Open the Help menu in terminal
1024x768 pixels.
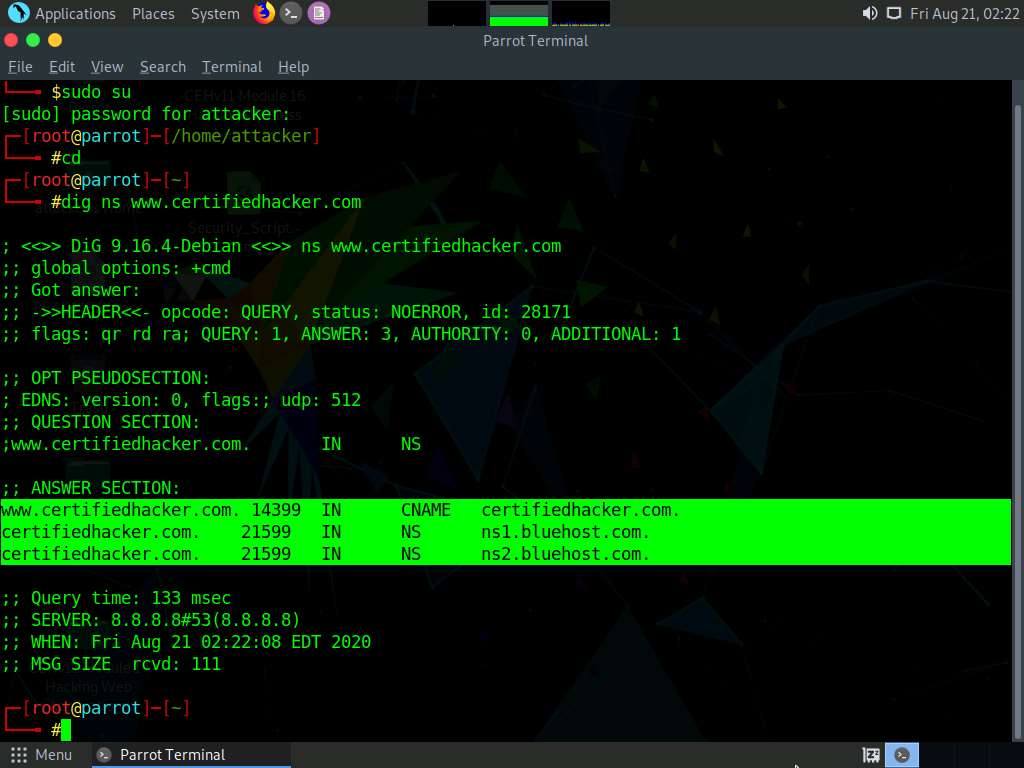(x=293, y=67)
